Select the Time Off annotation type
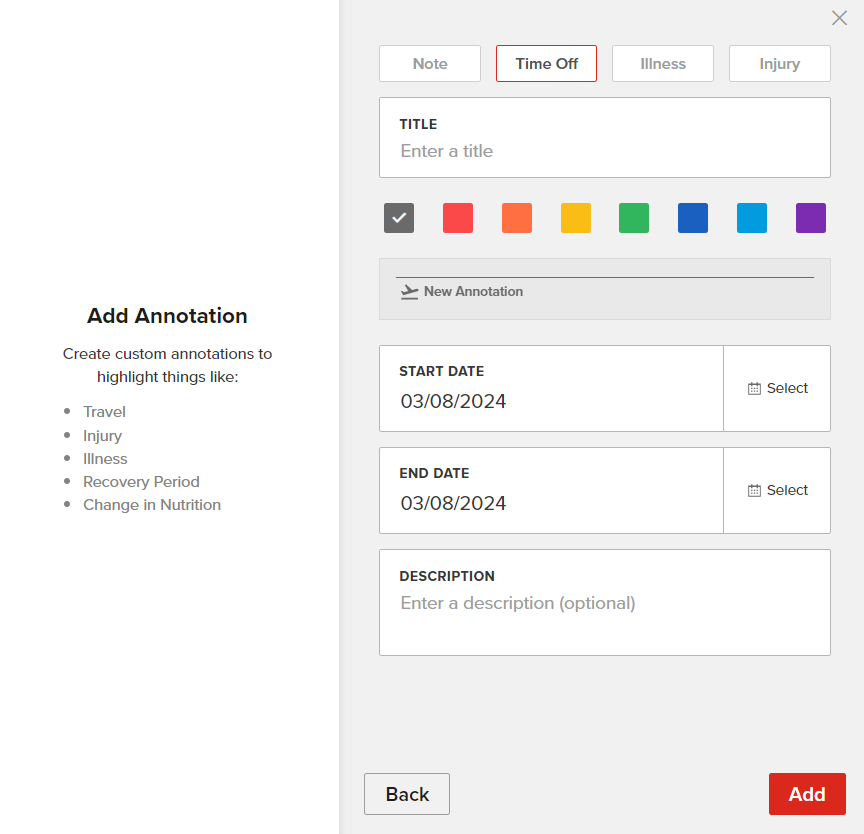864x834 pixels. pyautogui.click(x=546, y=64)
